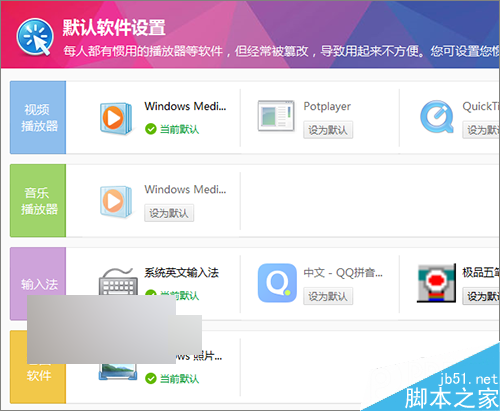Click the 中文 - QQ拼音... label
This screenshot has height=411, width=500.
pyautogui.click(x=343, y=273)
